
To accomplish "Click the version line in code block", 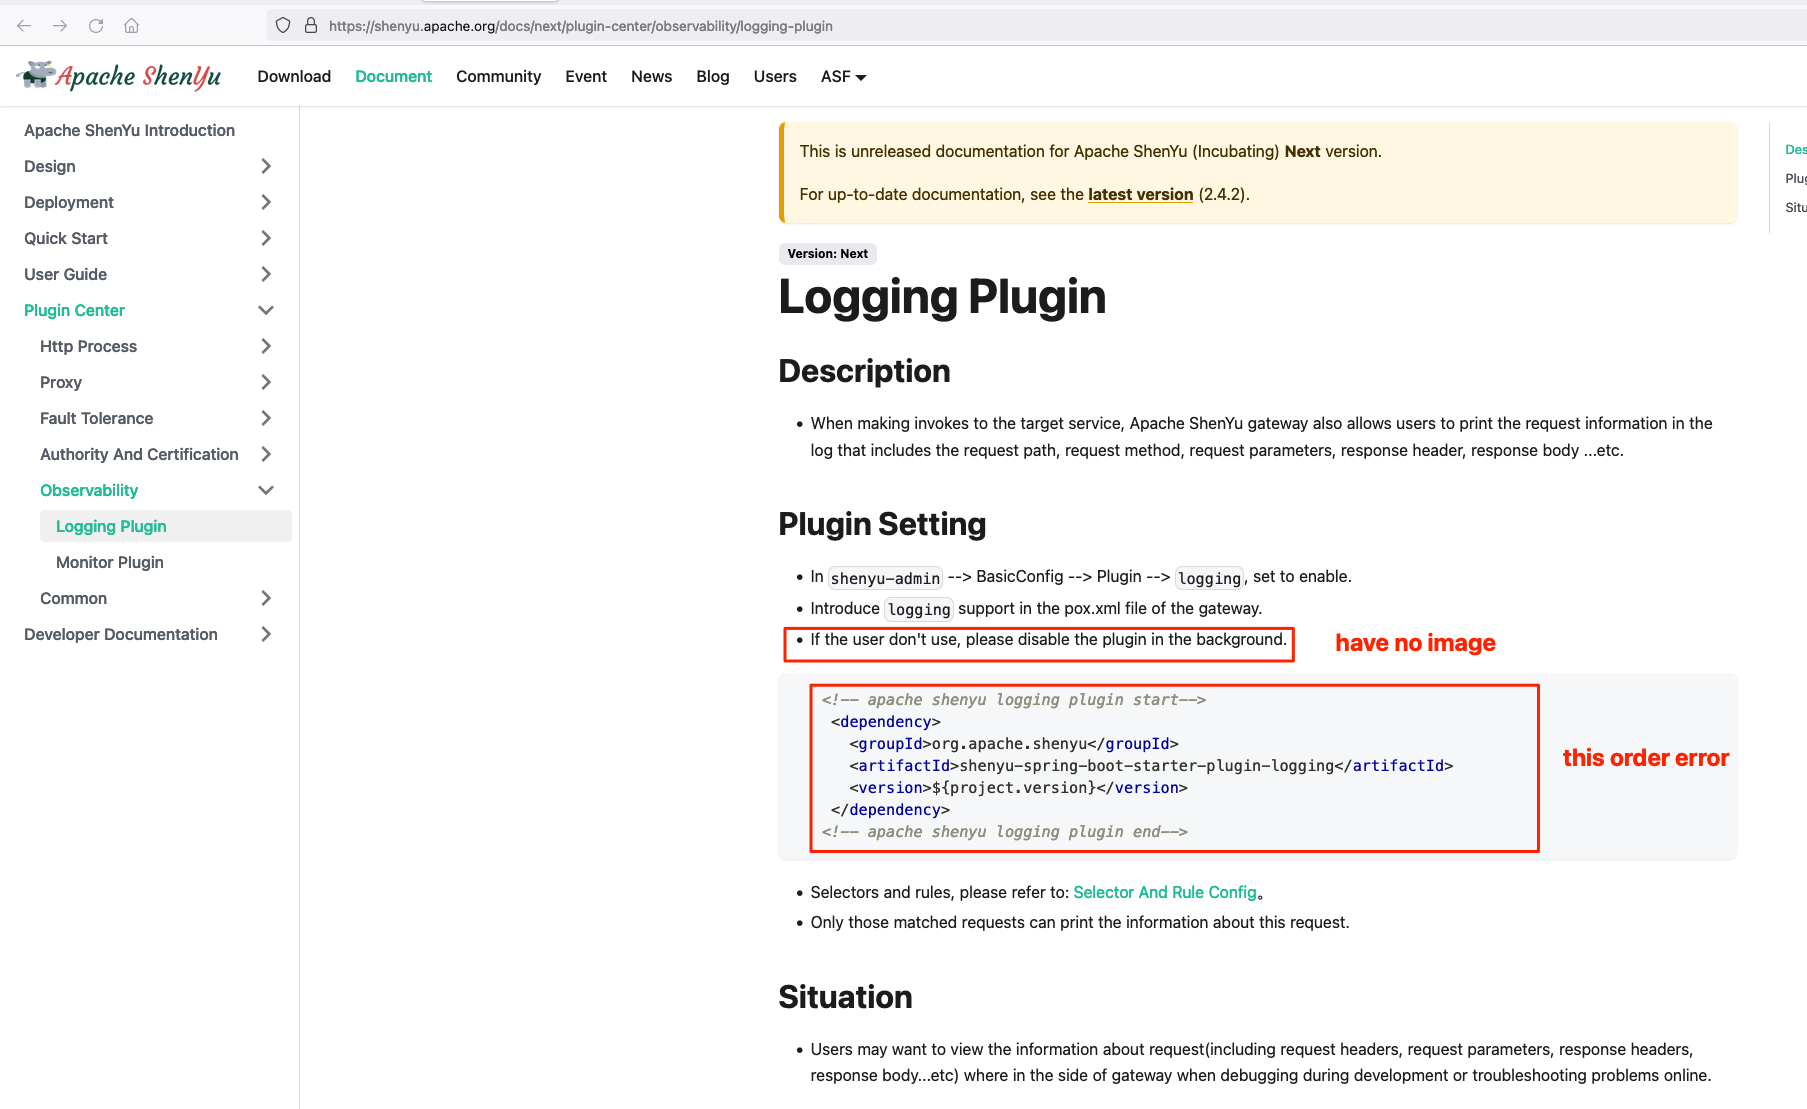I will point(1018,788).
